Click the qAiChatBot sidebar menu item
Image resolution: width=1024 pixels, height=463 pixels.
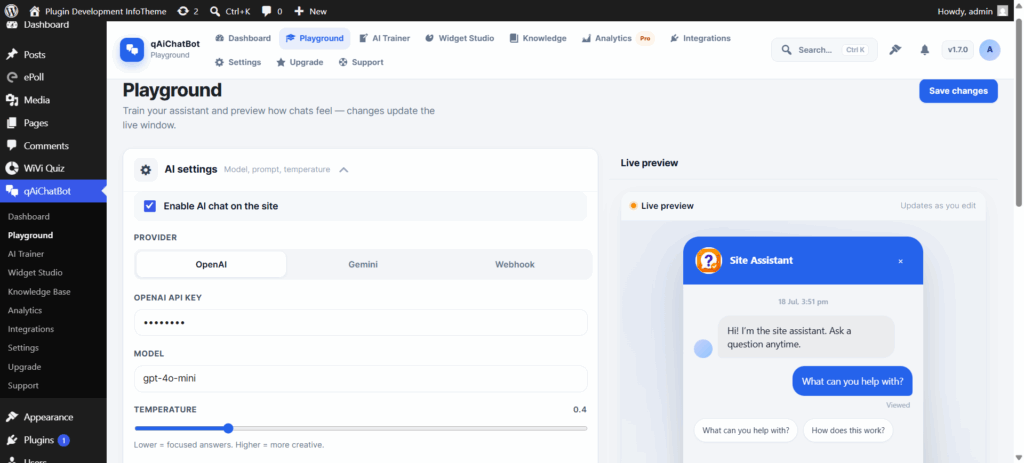(x=54, y=191)
